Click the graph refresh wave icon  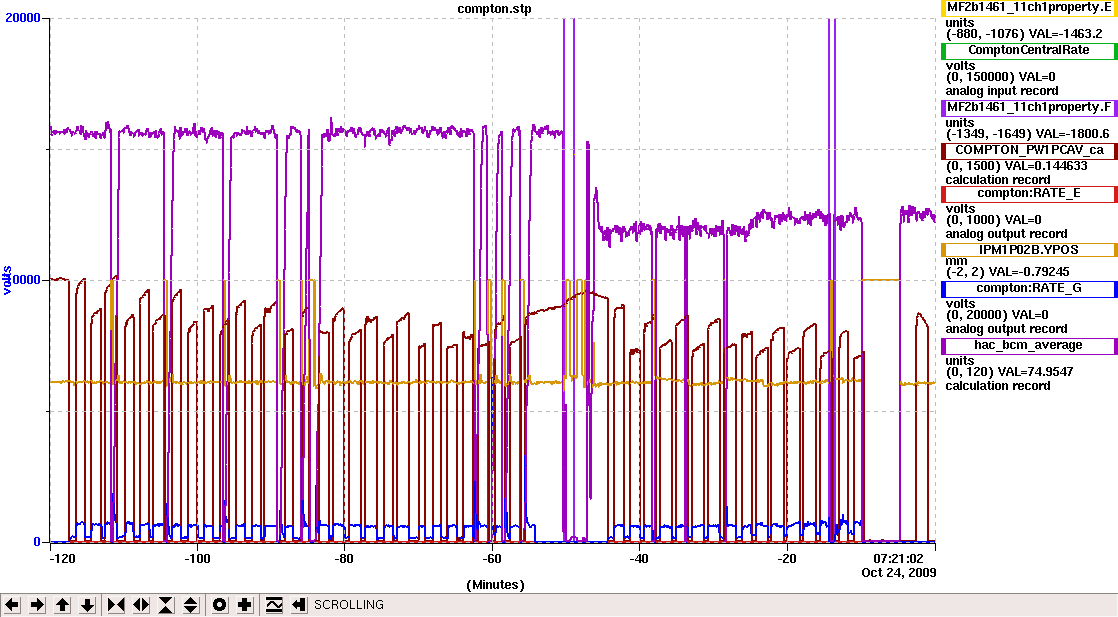274,605
